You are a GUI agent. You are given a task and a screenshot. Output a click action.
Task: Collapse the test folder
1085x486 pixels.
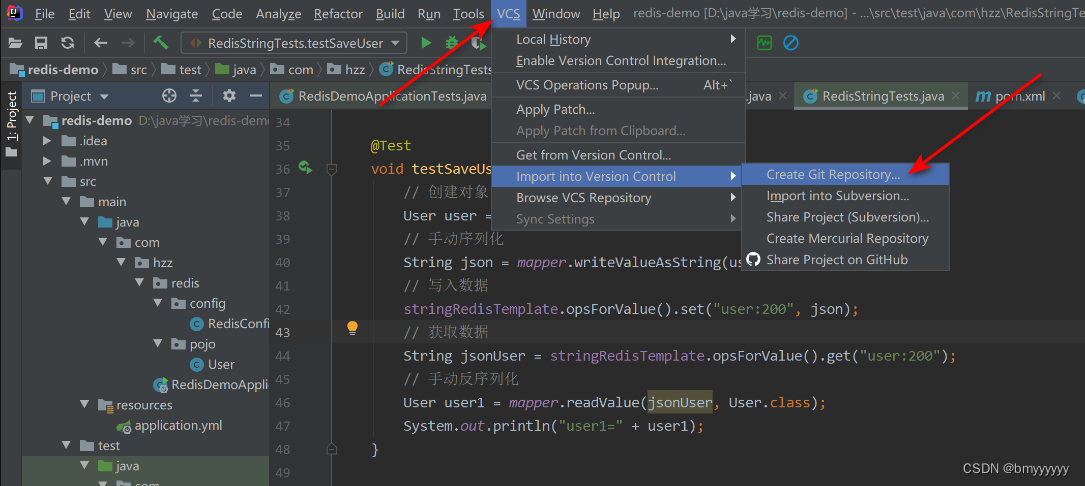tap(66, 445)
